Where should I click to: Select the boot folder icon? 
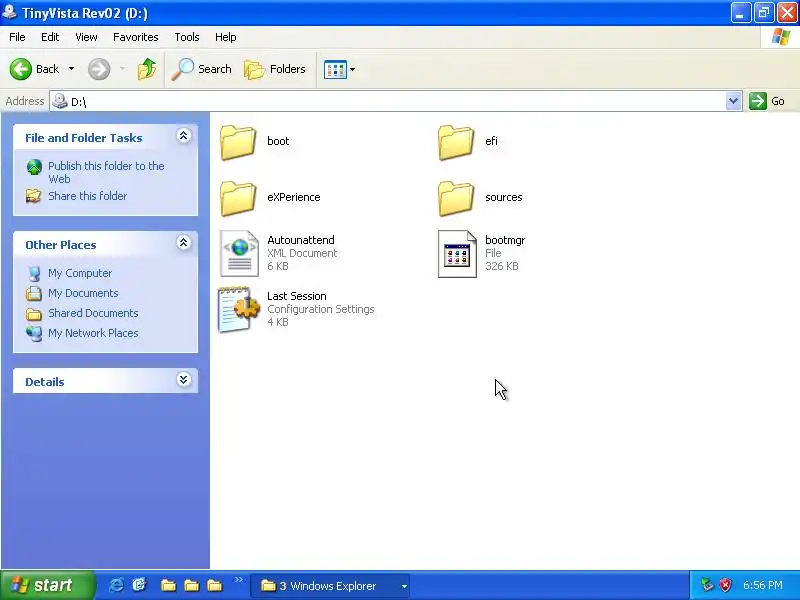(238, 142)
